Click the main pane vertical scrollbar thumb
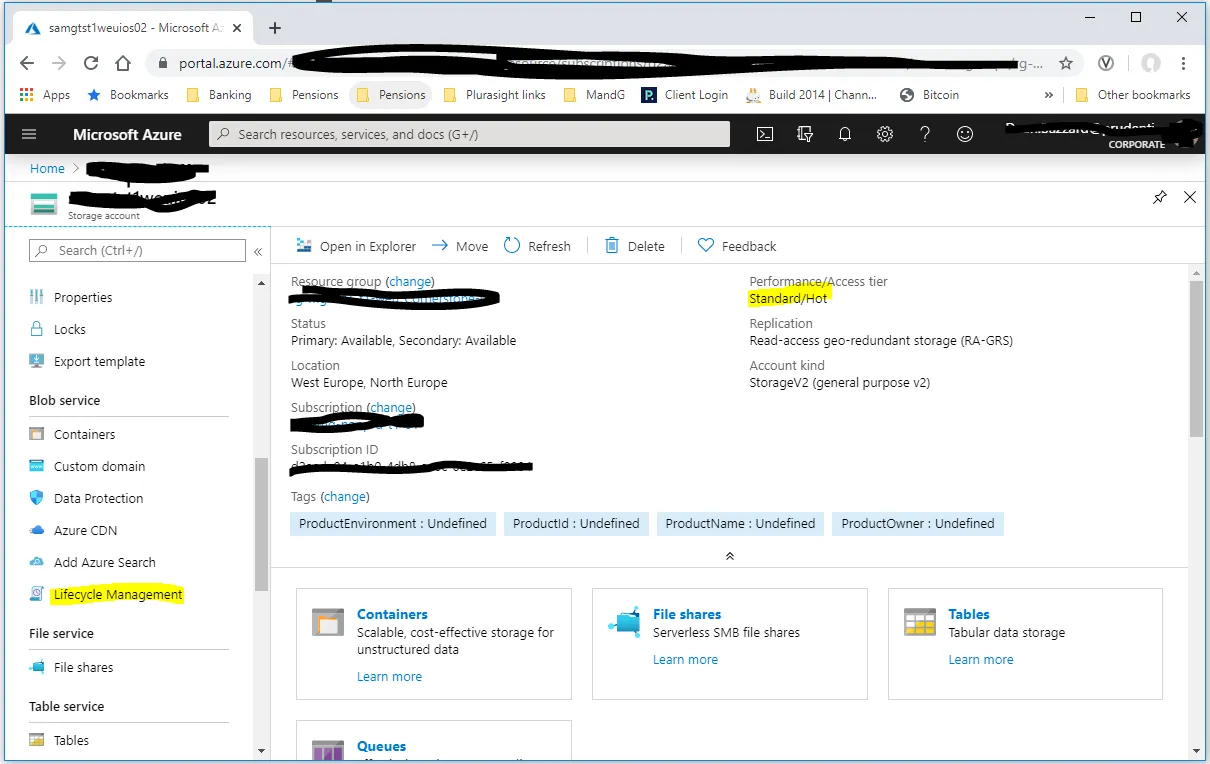The image size is (1210, 764). point(1196,359)
